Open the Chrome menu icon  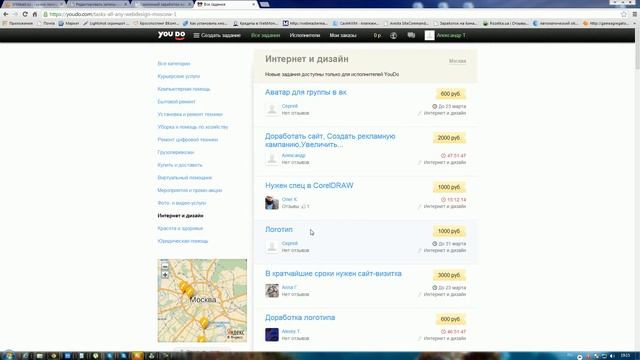click(635, 14)
